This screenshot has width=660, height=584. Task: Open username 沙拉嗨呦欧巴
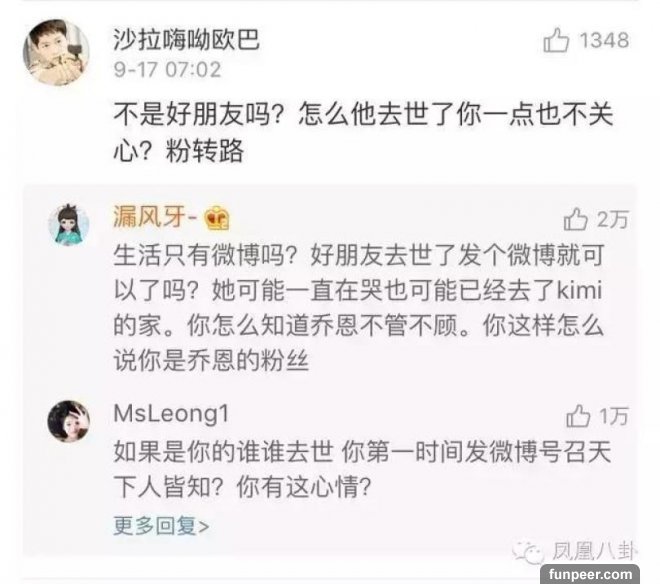pyautogui.click(x=186, y=40)
